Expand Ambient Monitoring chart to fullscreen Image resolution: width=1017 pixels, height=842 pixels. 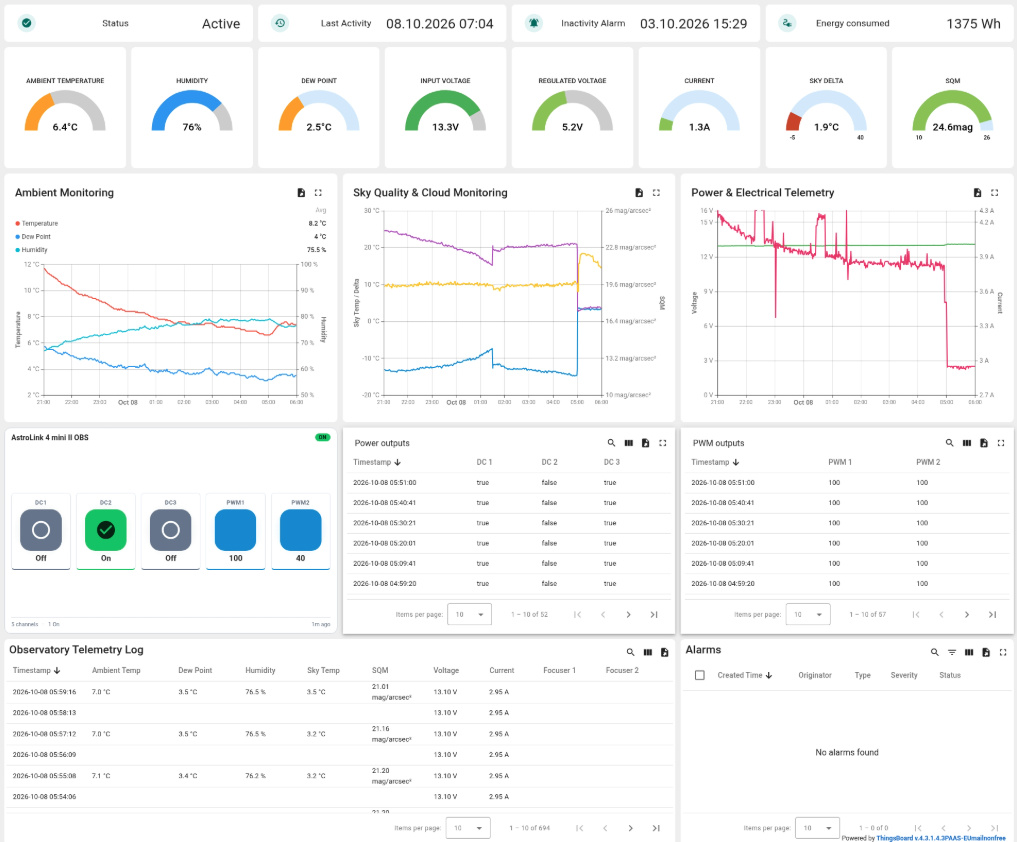318,193
